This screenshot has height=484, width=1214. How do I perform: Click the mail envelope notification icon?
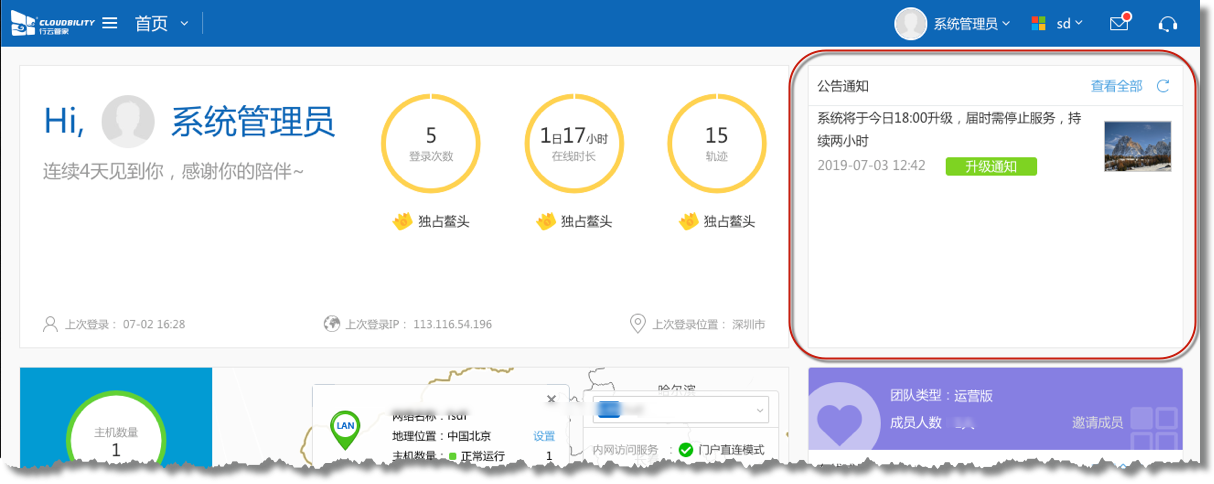(x=1119, y=23)
